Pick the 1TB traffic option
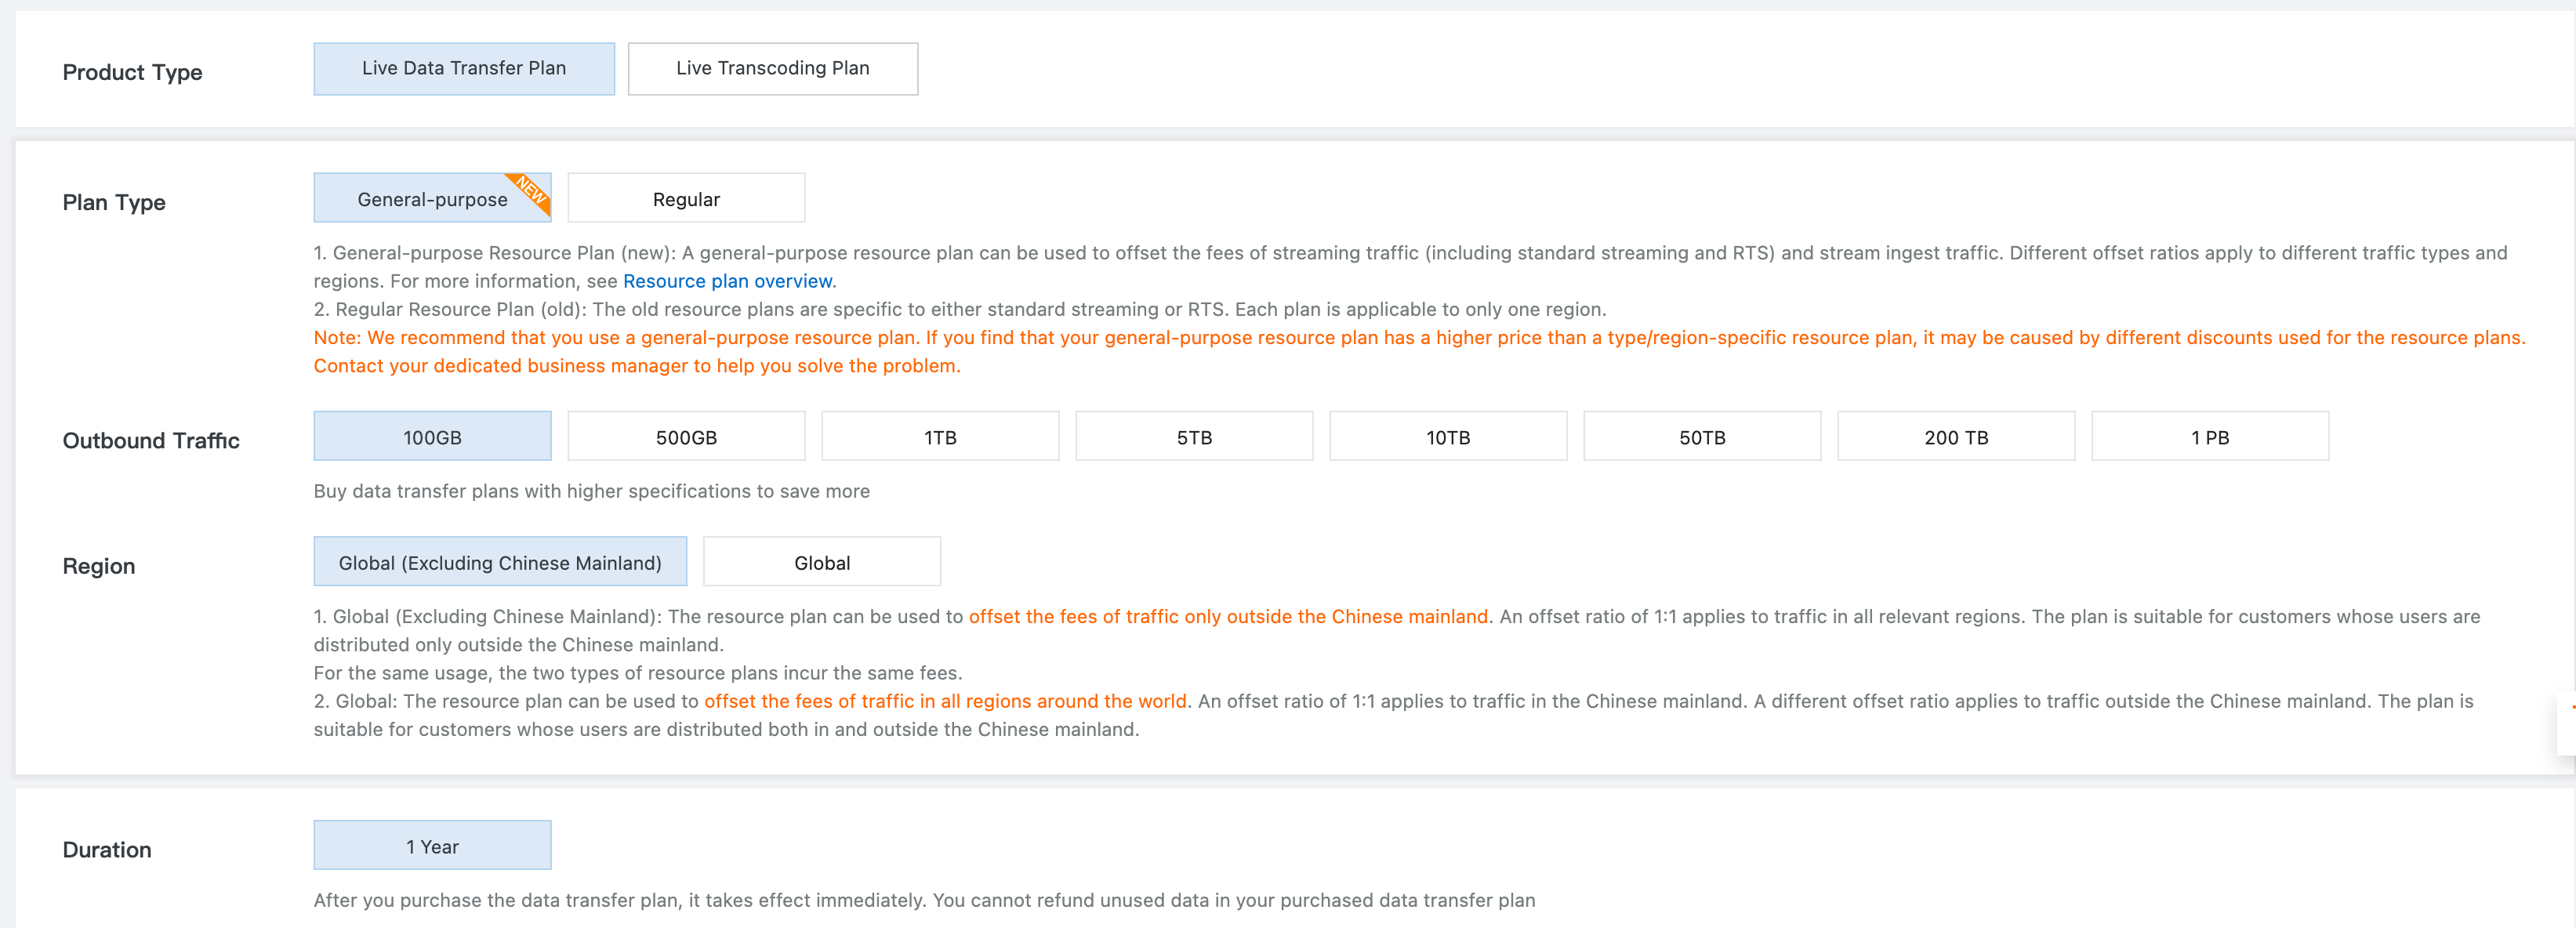Viewport: 2576px width, 928px height. coord(940,437)
